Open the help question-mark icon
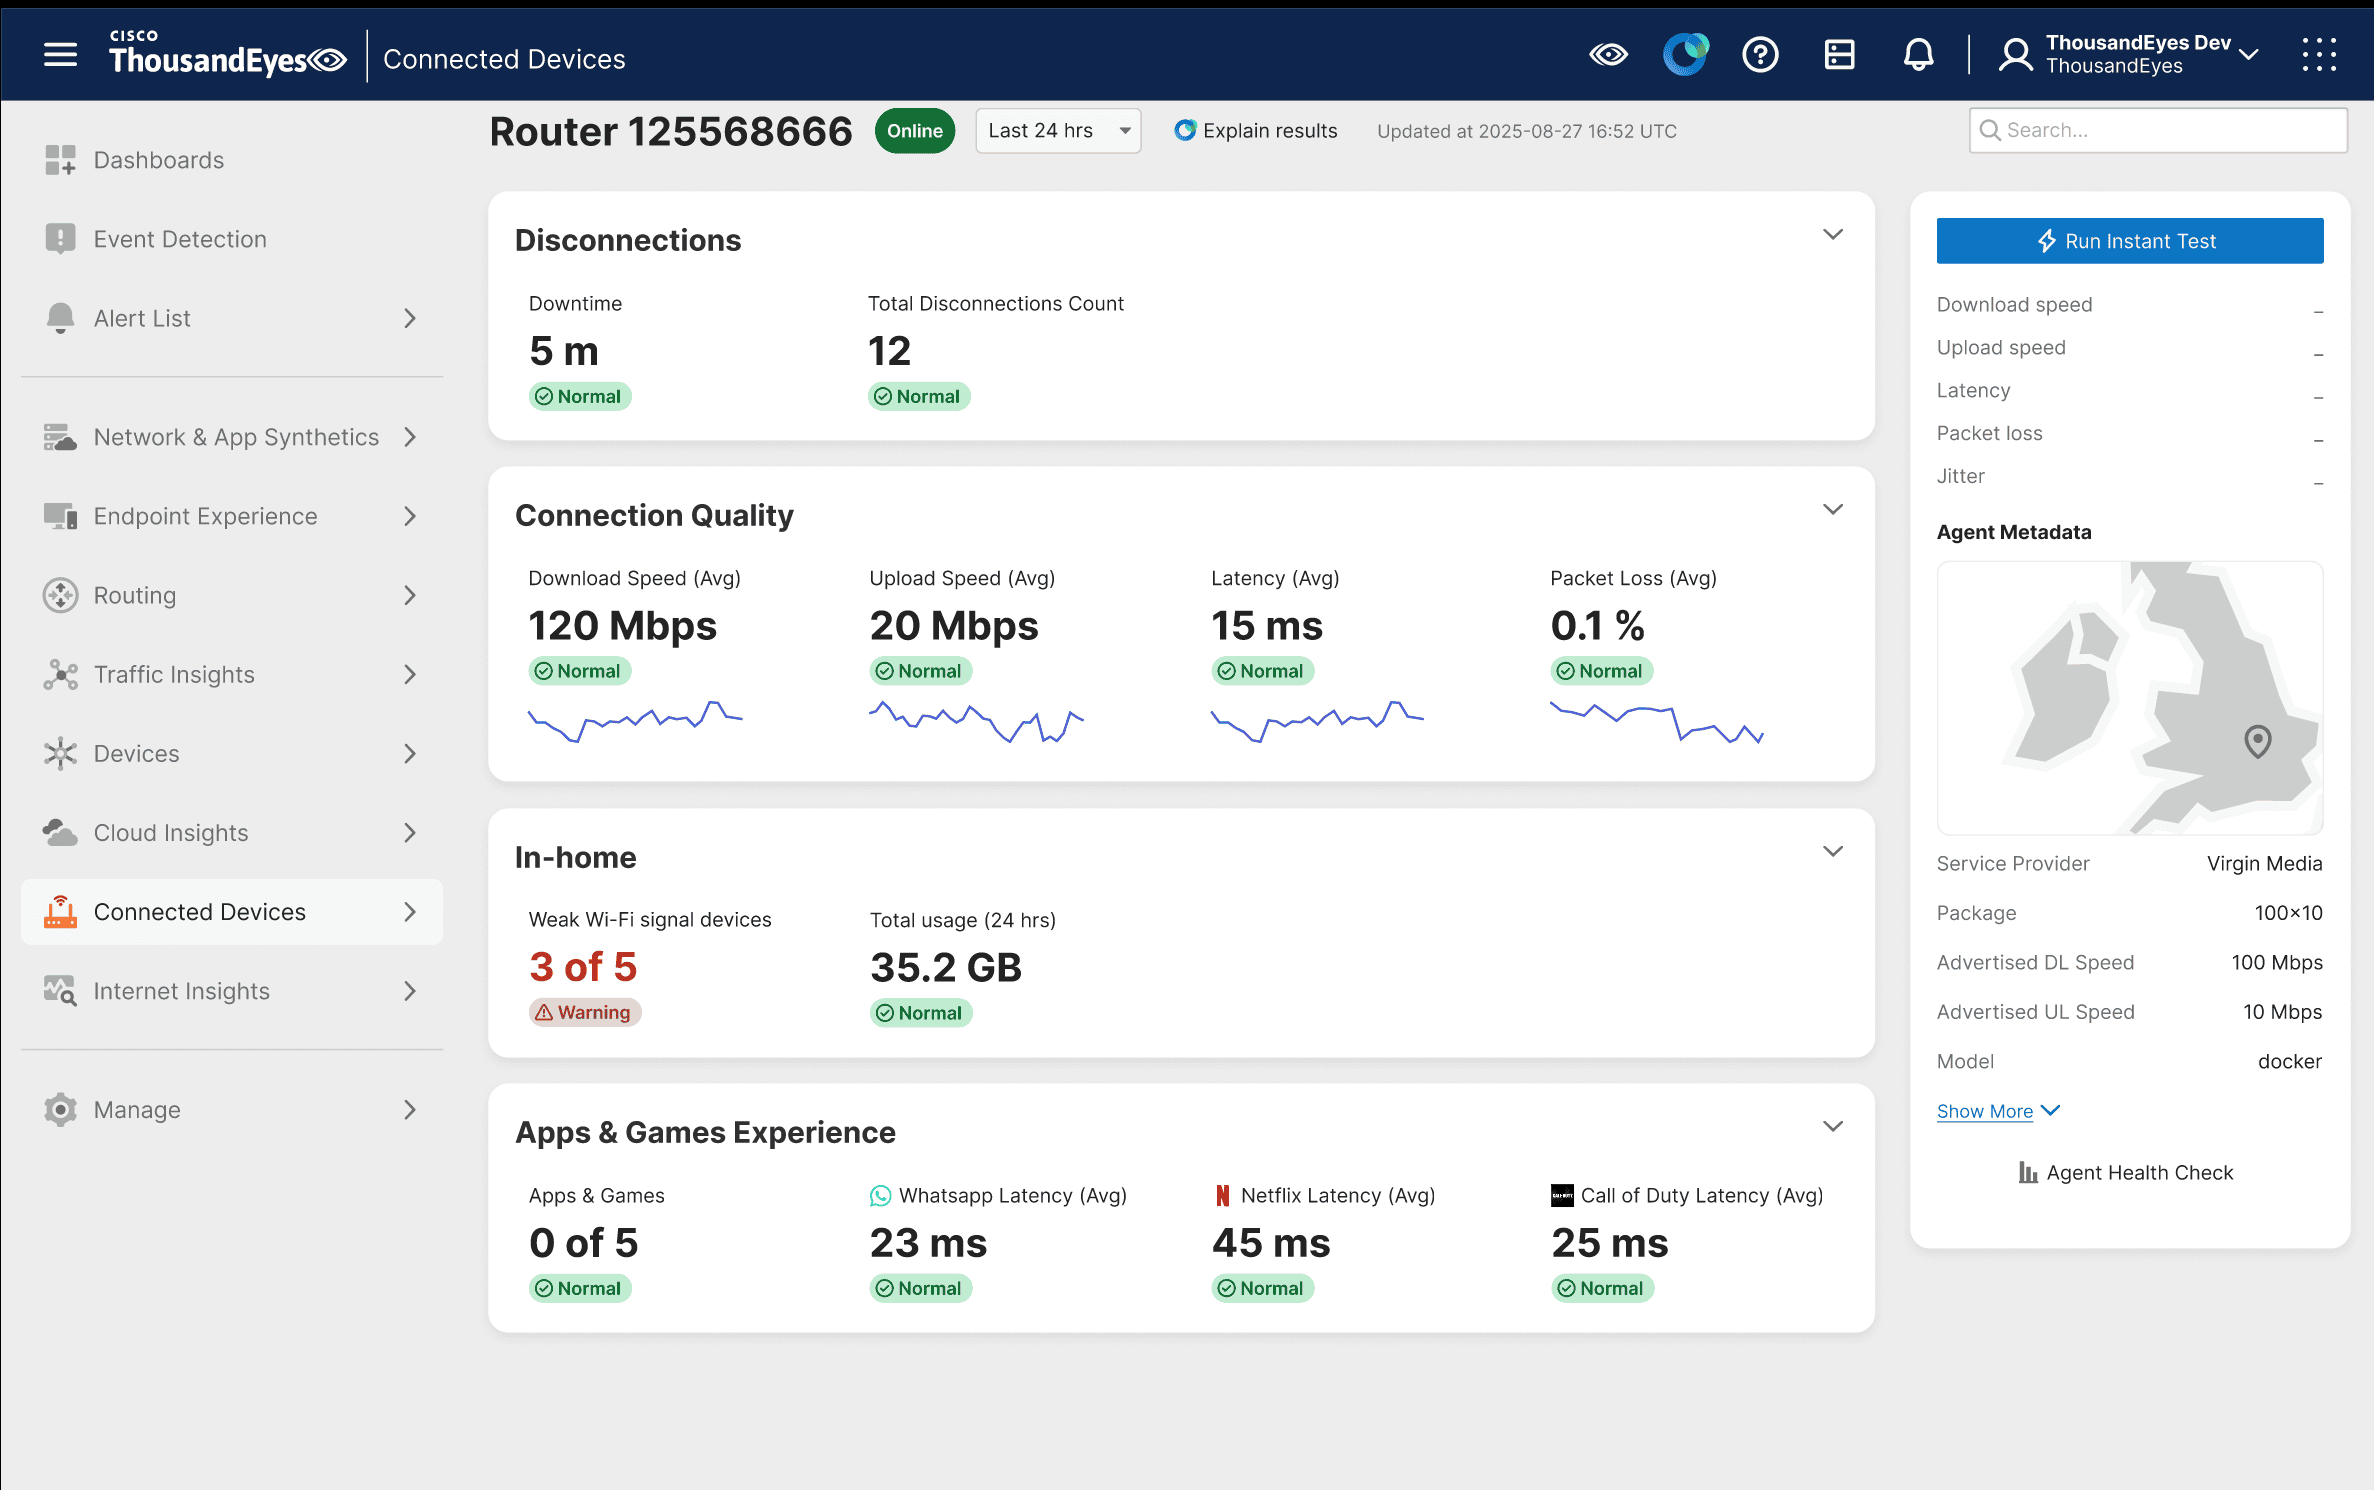2374x1490 pixels. (1761, 55)
